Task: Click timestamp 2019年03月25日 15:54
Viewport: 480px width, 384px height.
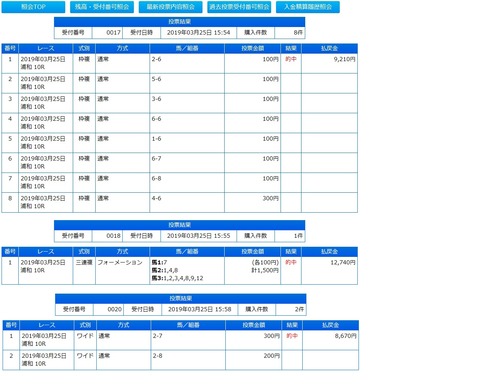Action: click(x=198, y=33)
